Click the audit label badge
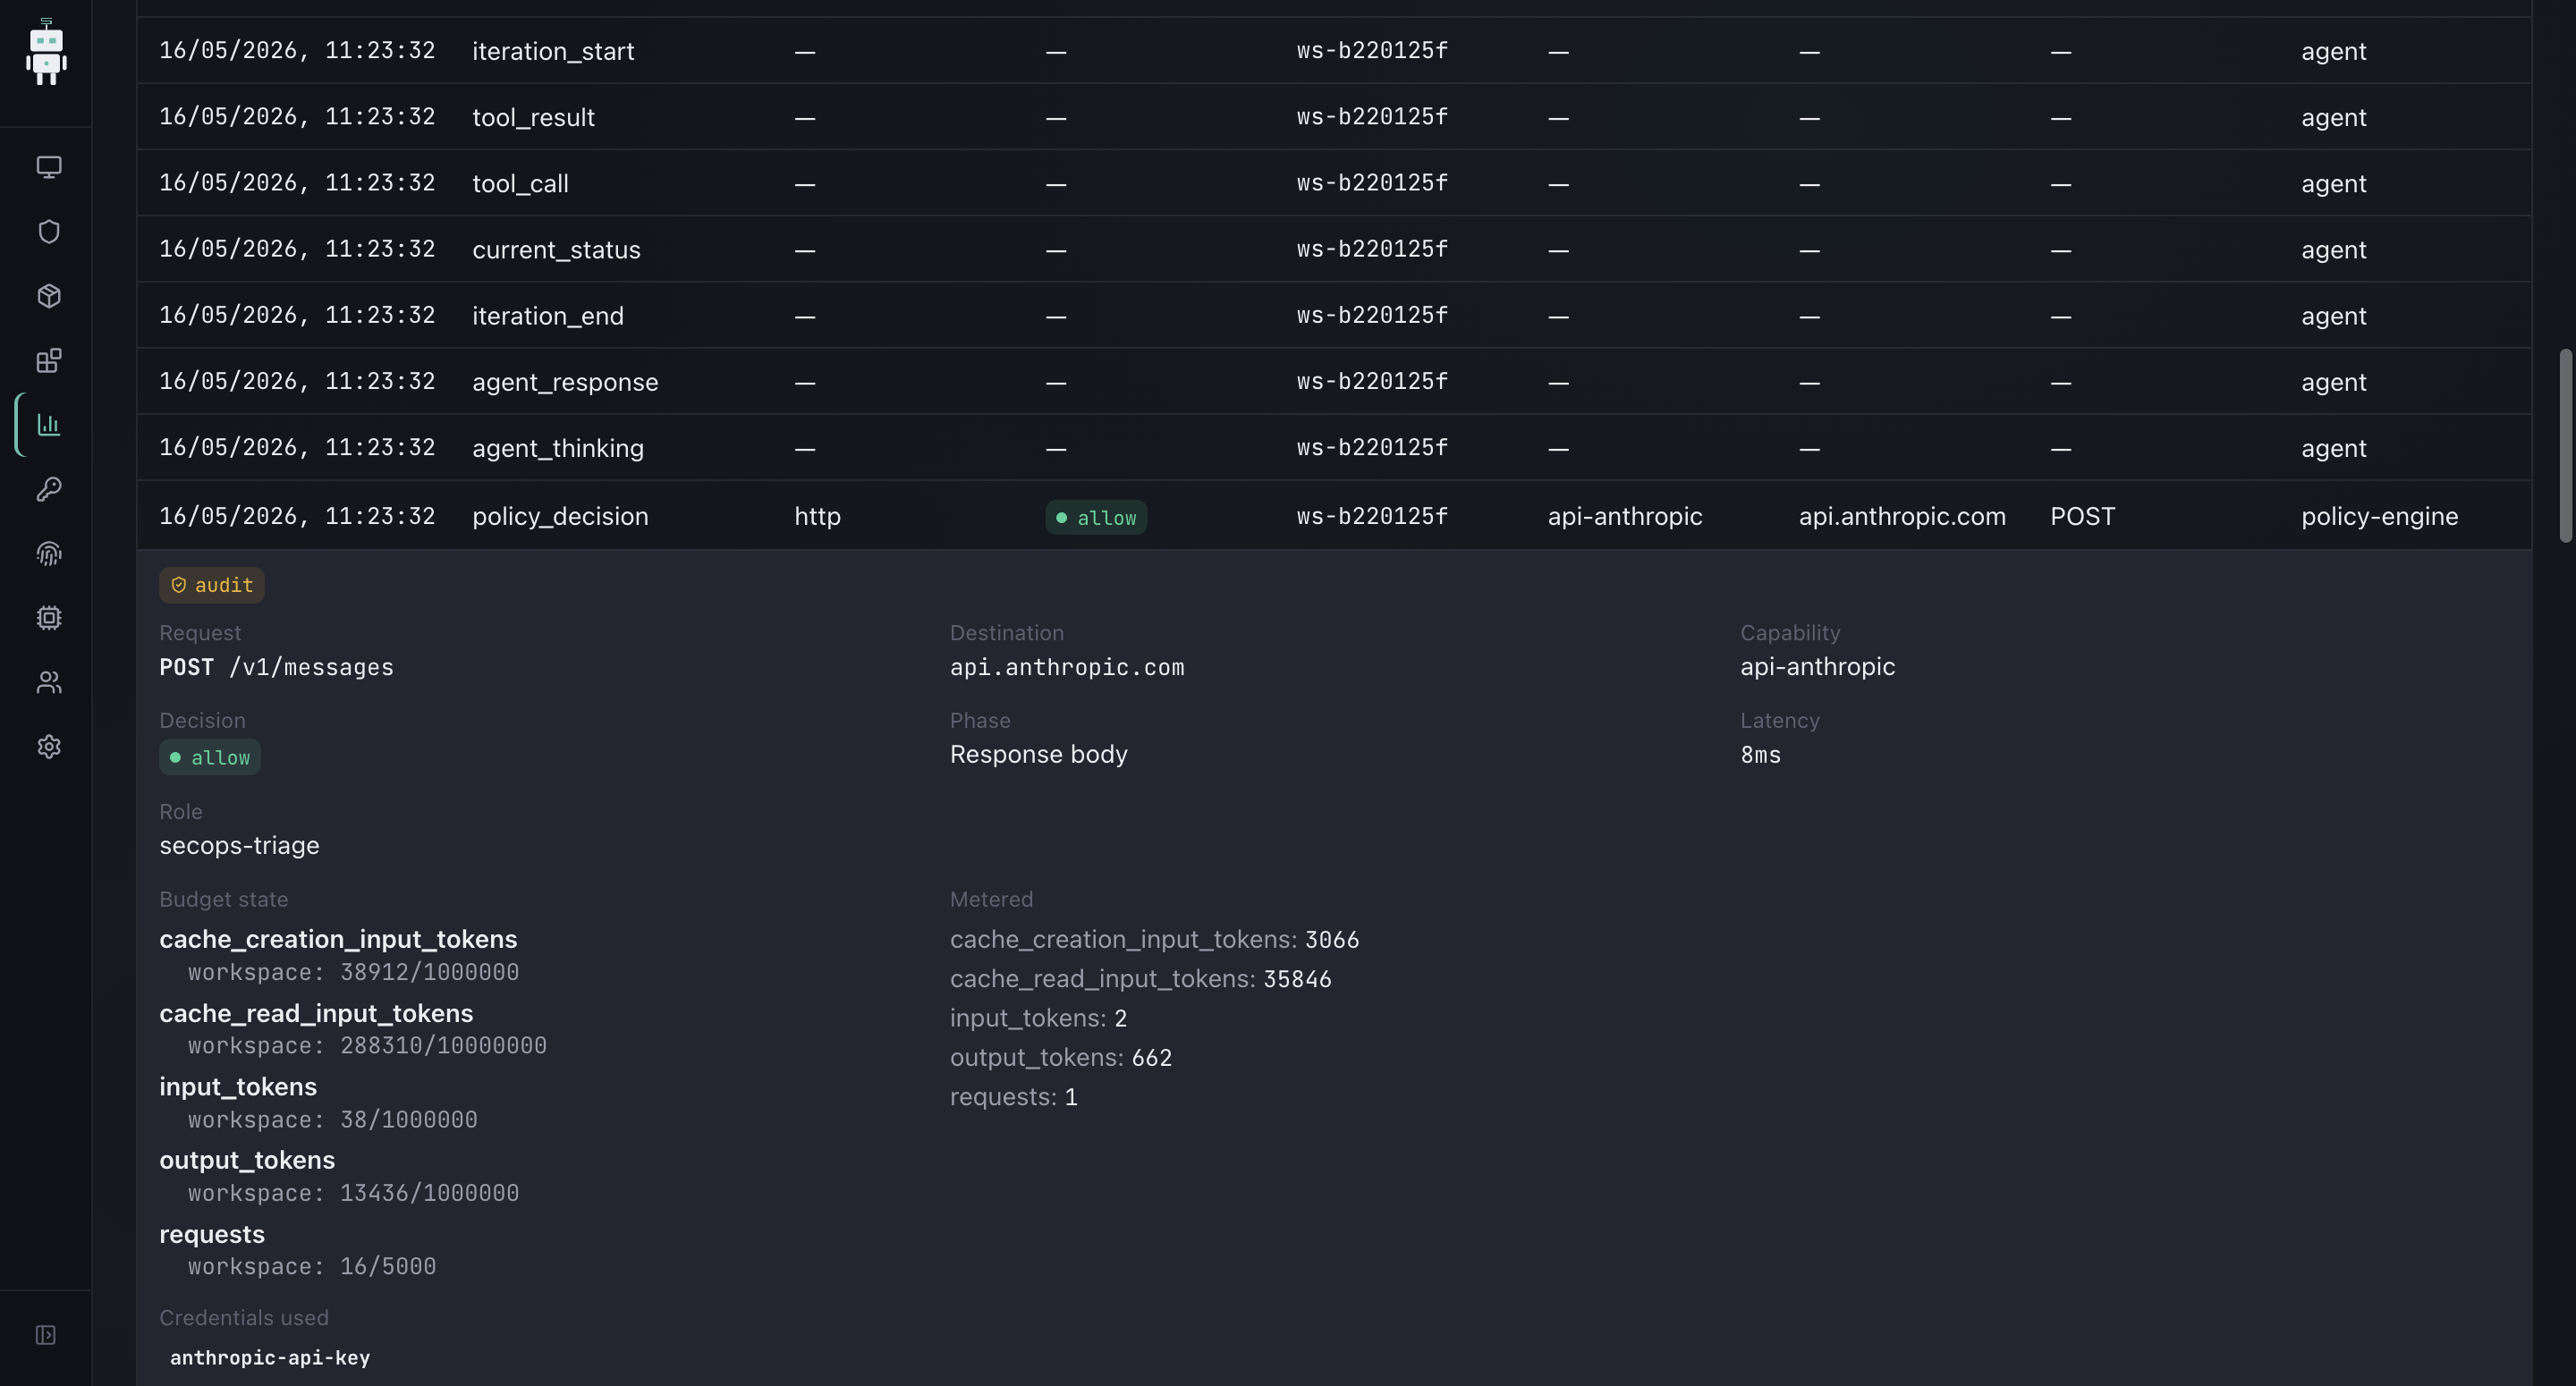 212,585
